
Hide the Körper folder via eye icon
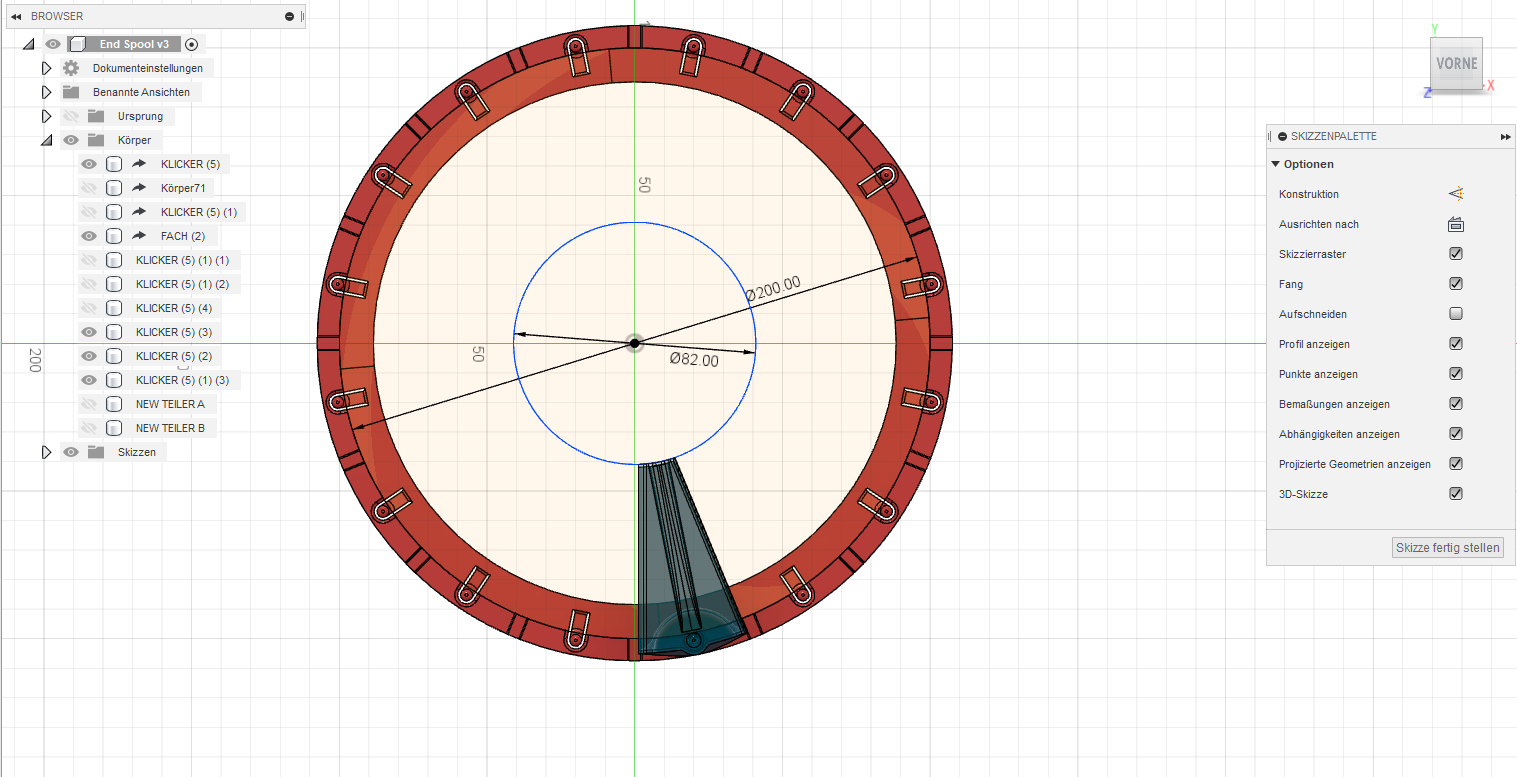pos(71,140)
